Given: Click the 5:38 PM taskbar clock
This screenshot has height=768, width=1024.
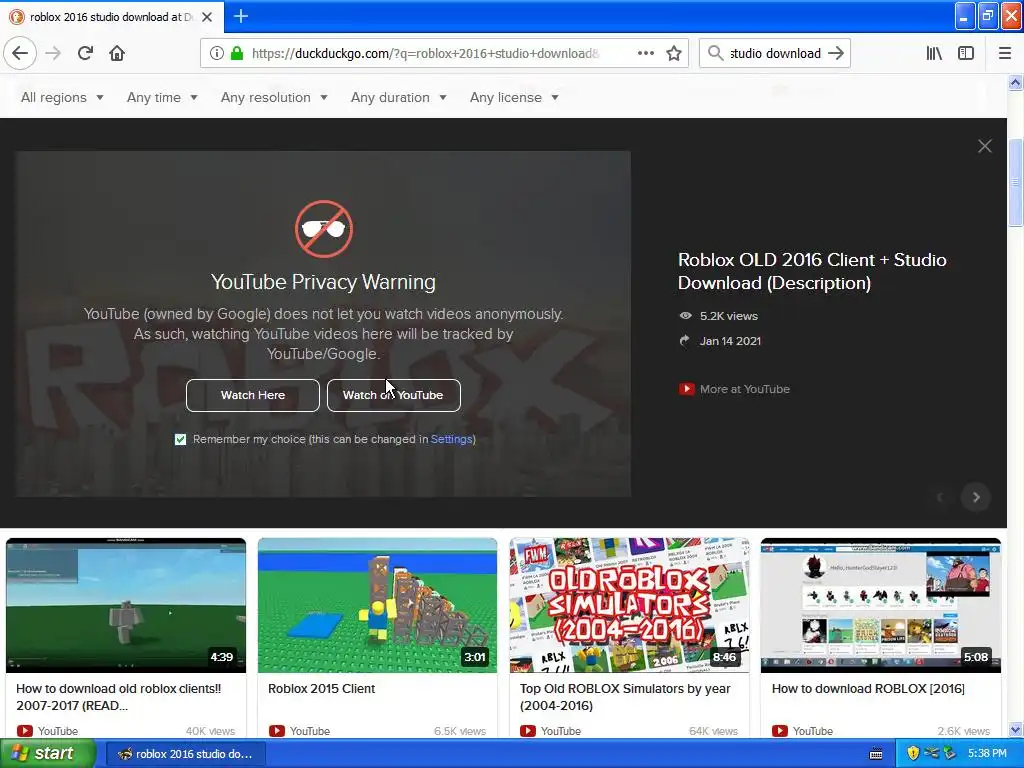Looking at the screenshot, I should 987,754.
